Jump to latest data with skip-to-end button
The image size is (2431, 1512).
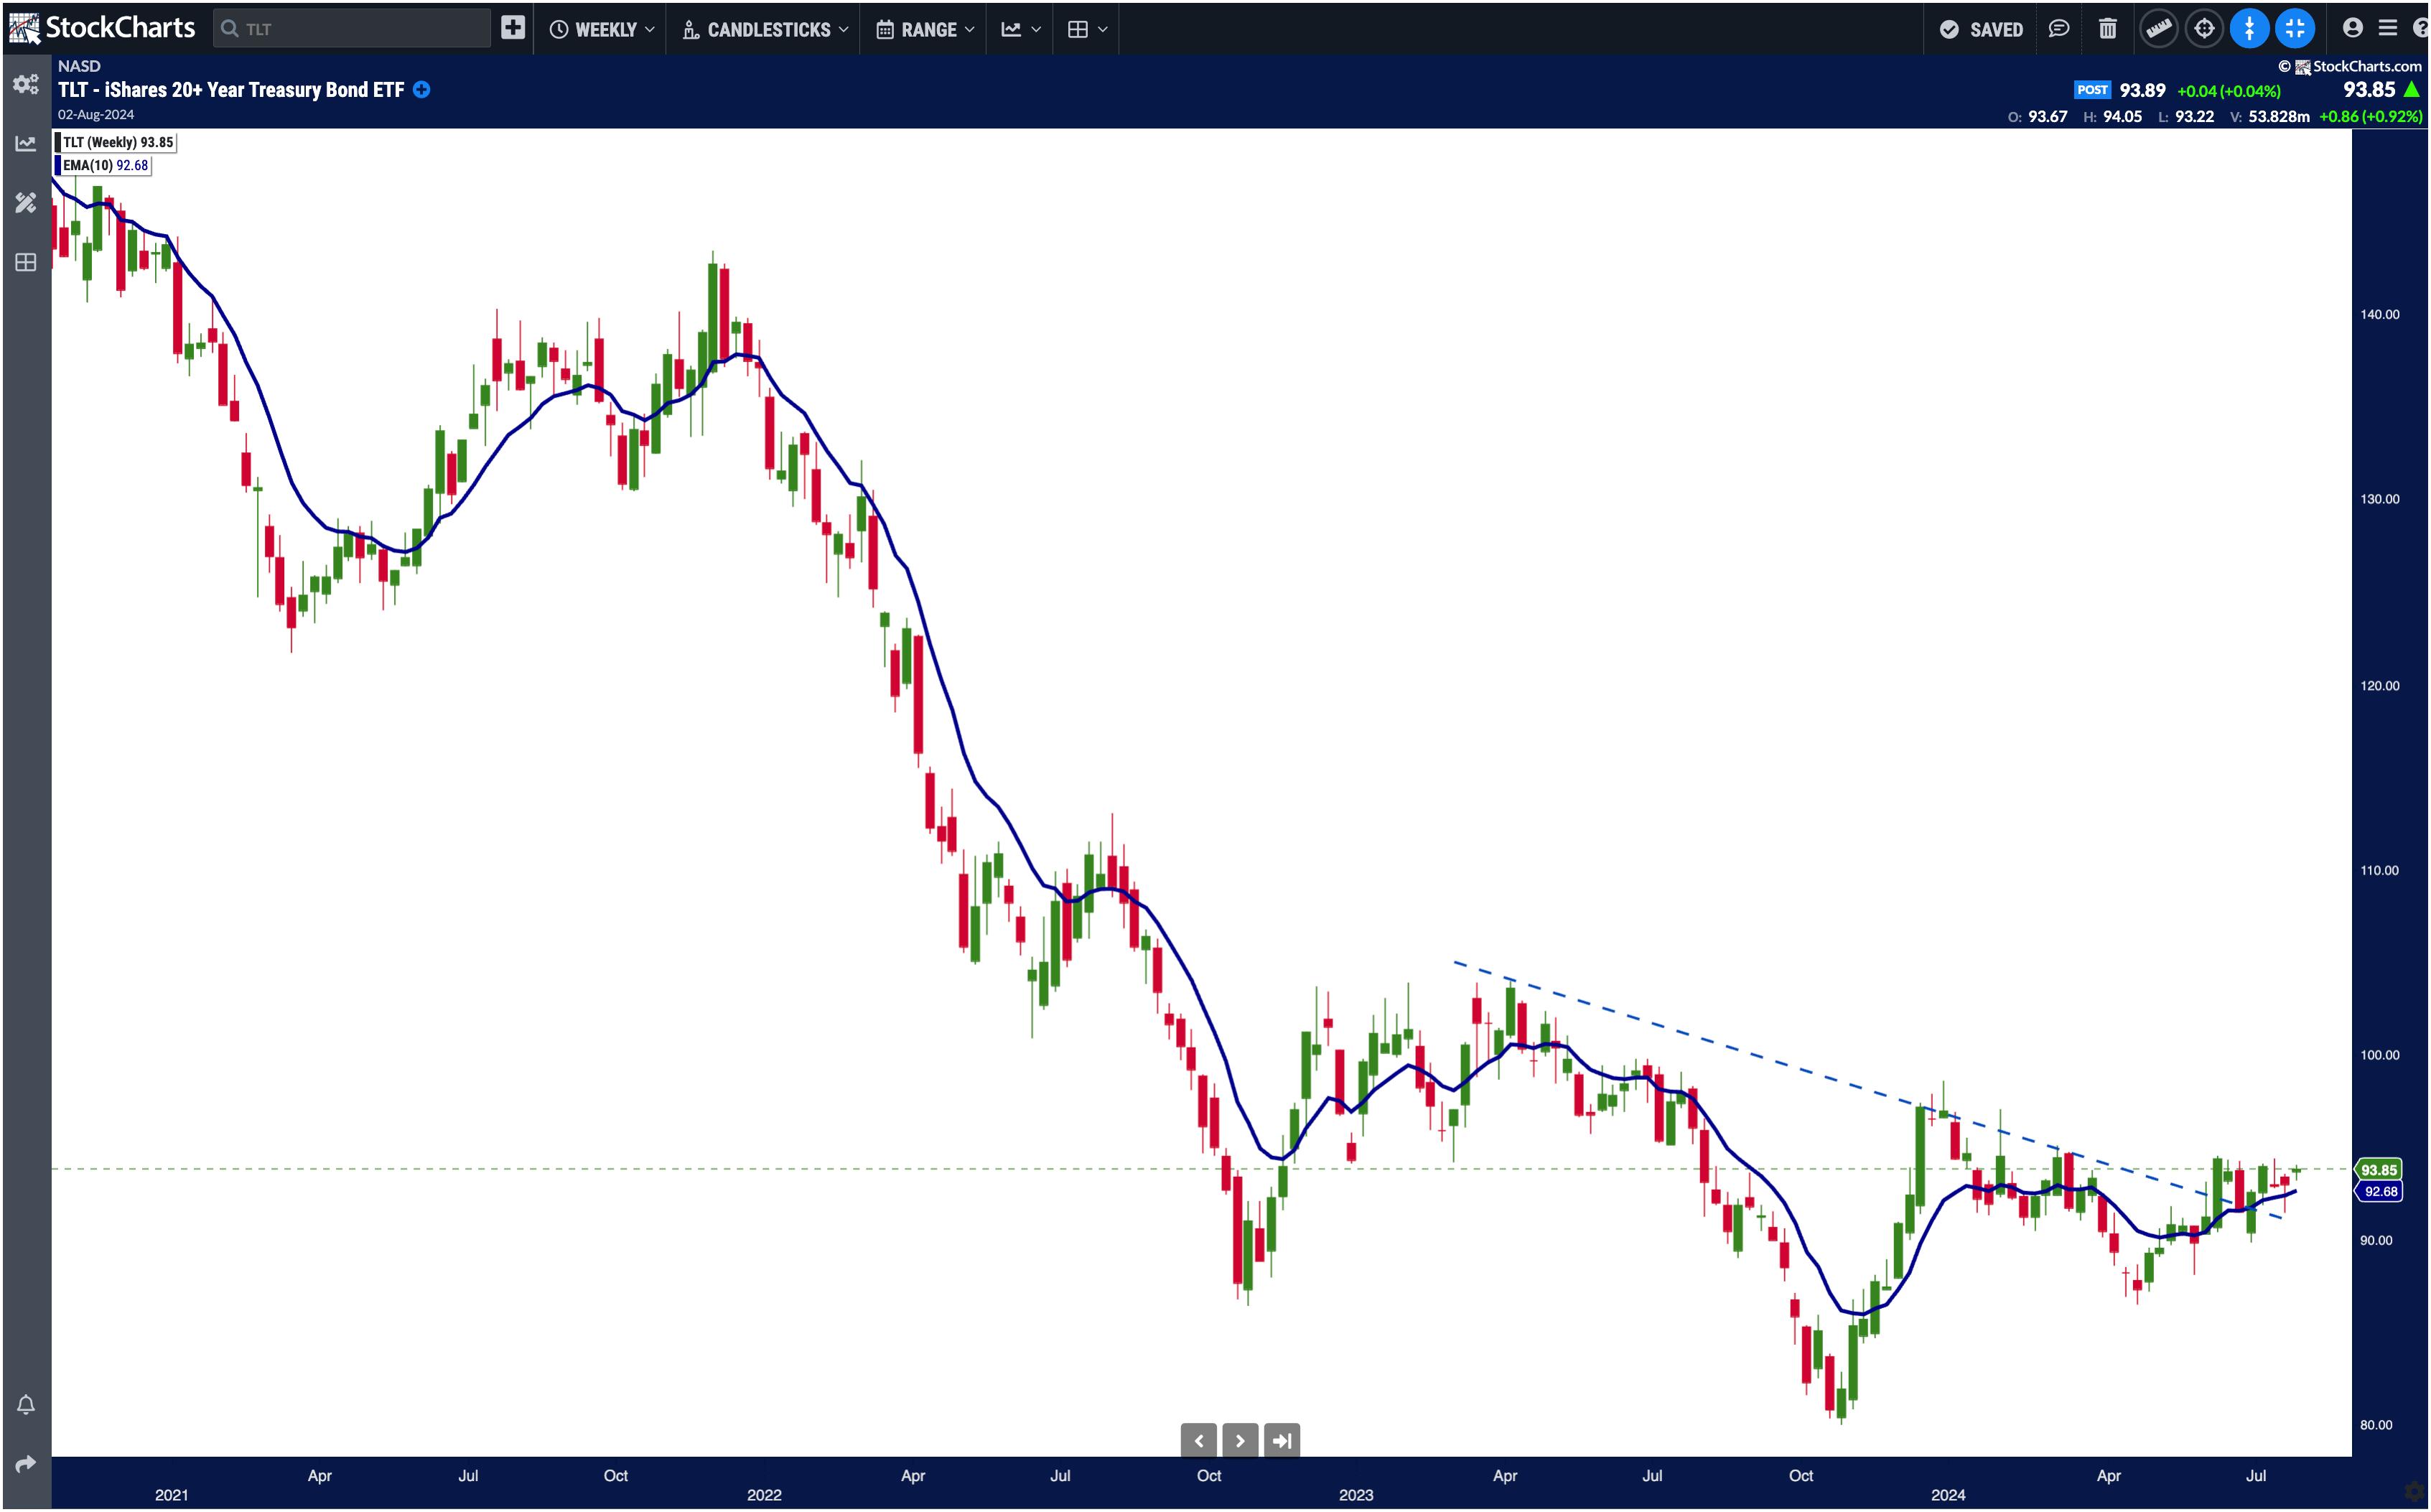tap(1282, 1441)
